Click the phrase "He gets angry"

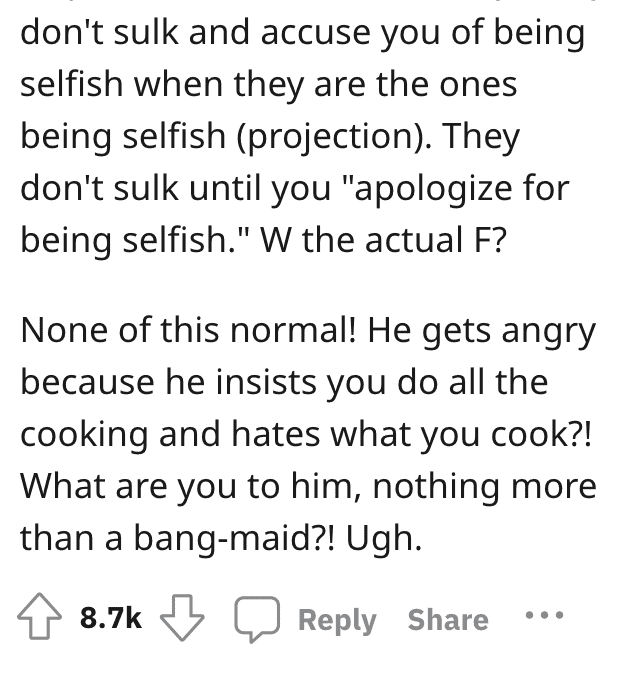pyautogui.click(x=482, y=332)
